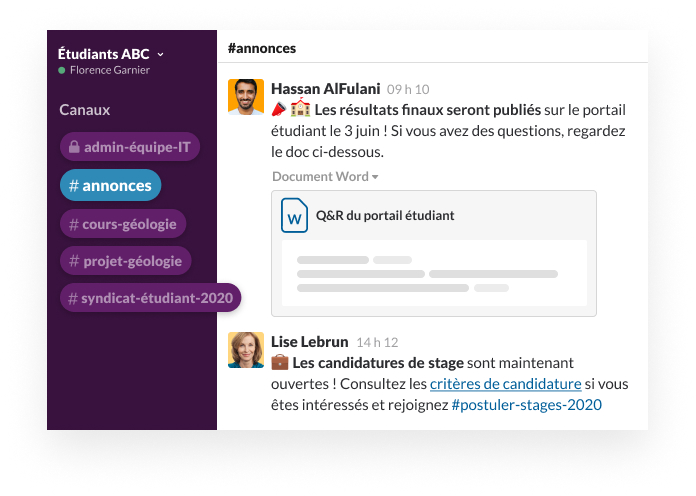Image resolution: width=696 pixels, height=496 pixels.
Task: Open the cours-géologie channel
Action: coord(123,224)
